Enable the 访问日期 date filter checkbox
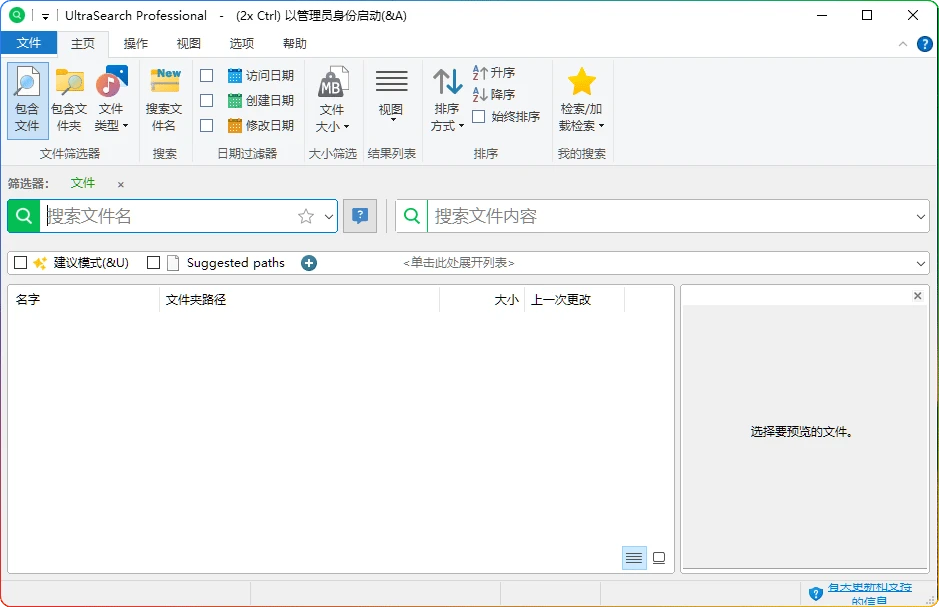939x607 pixels. (207, 76)
